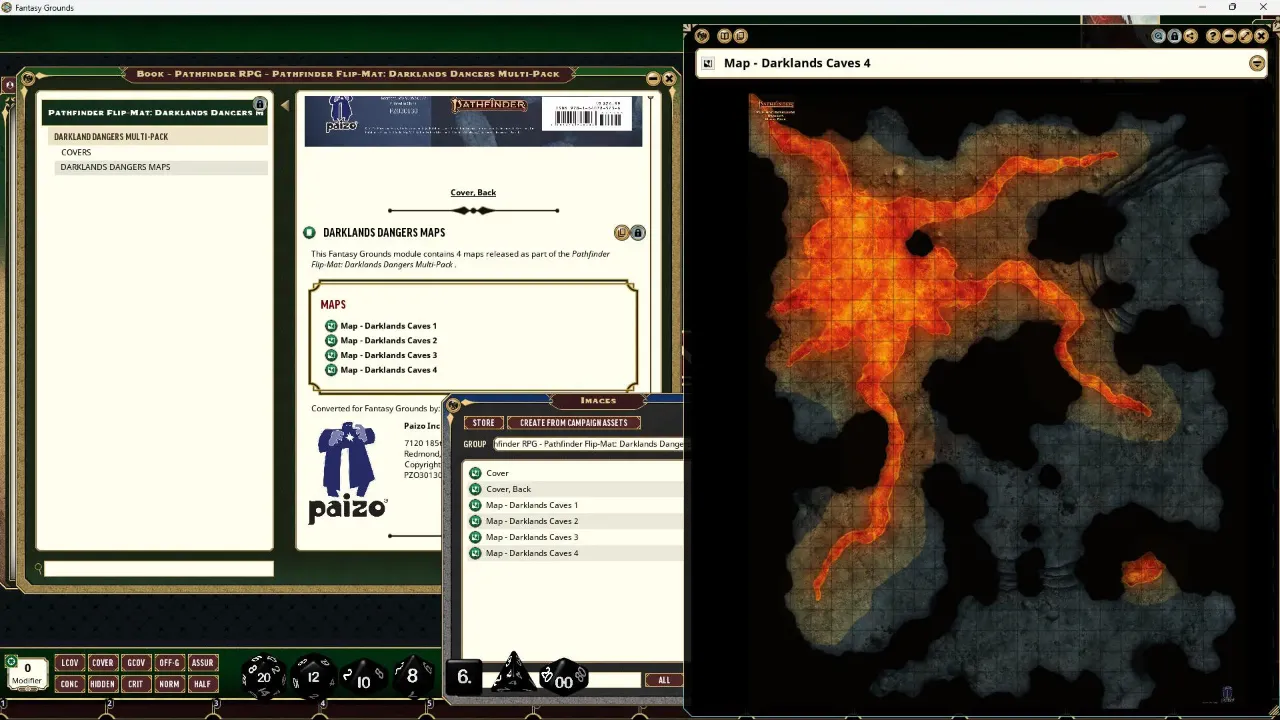Click the map window's share icon
The height and width of the screenshot is (720, 1280).
click(1190, 36)
